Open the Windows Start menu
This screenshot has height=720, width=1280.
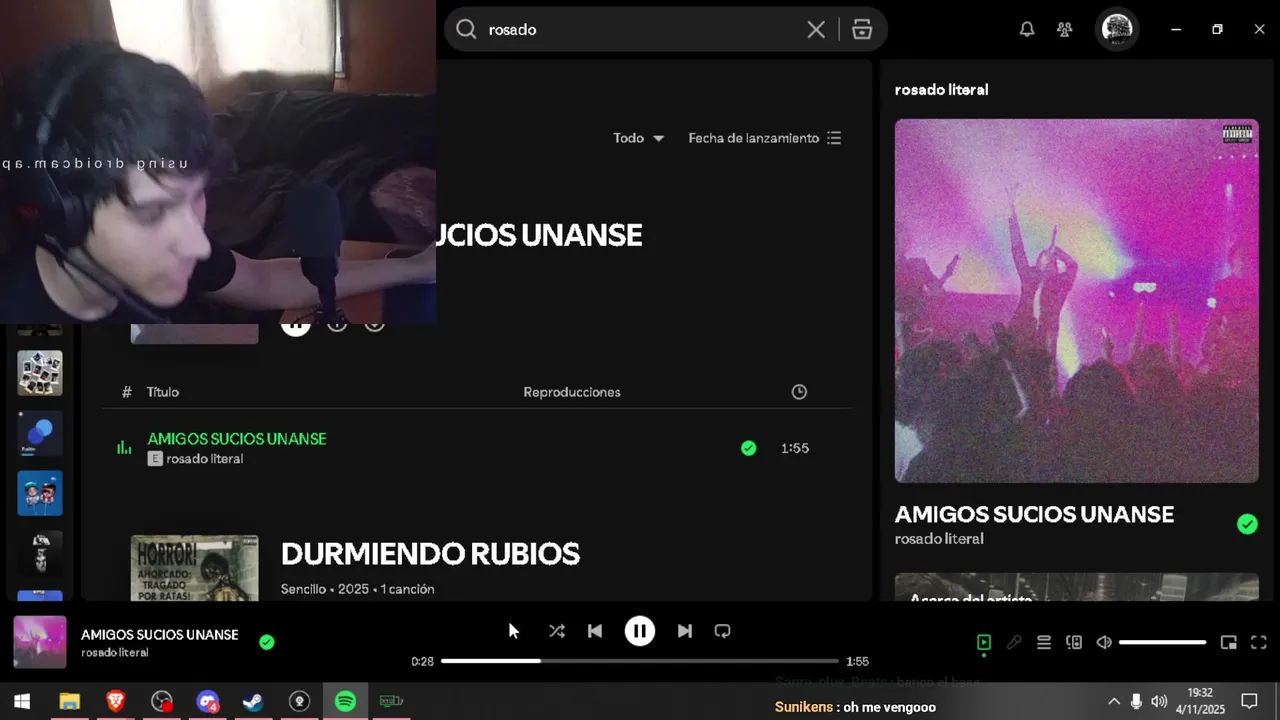22,702
